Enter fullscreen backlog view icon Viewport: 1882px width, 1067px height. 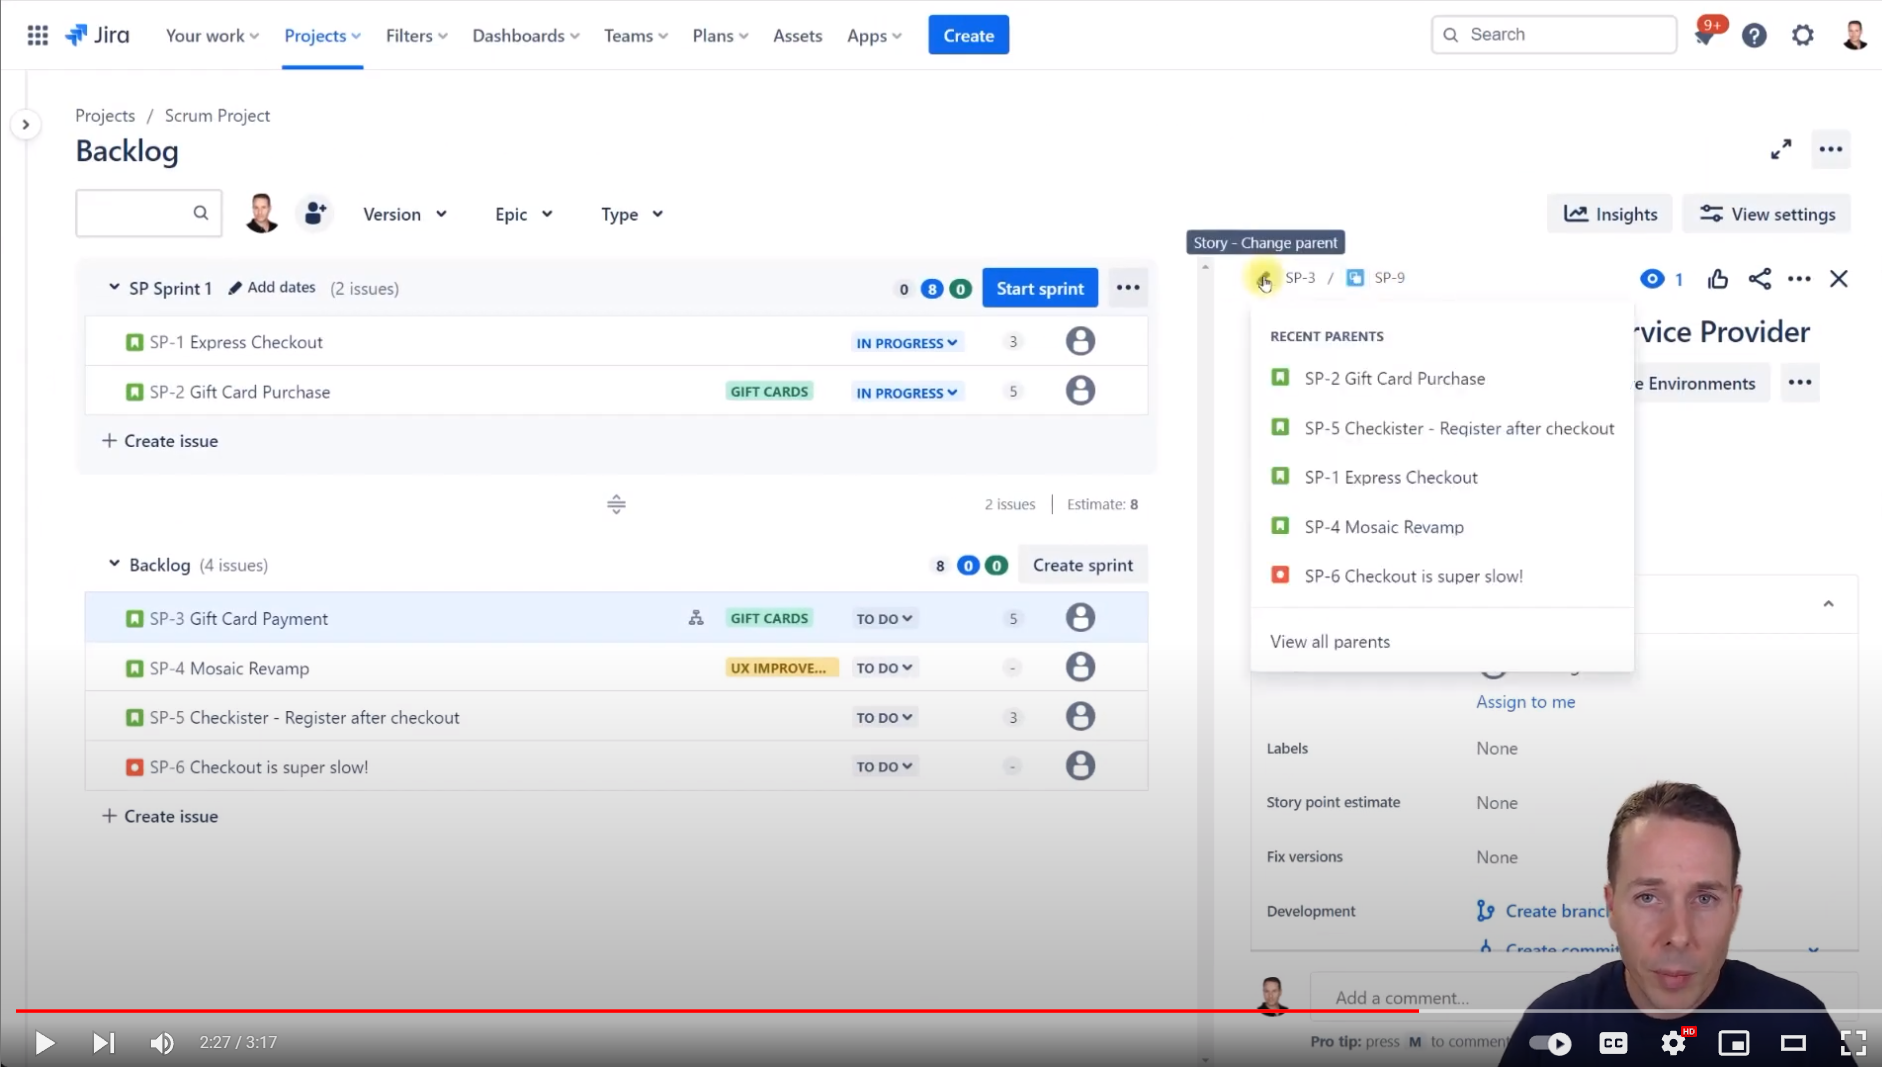(1780, 150)
